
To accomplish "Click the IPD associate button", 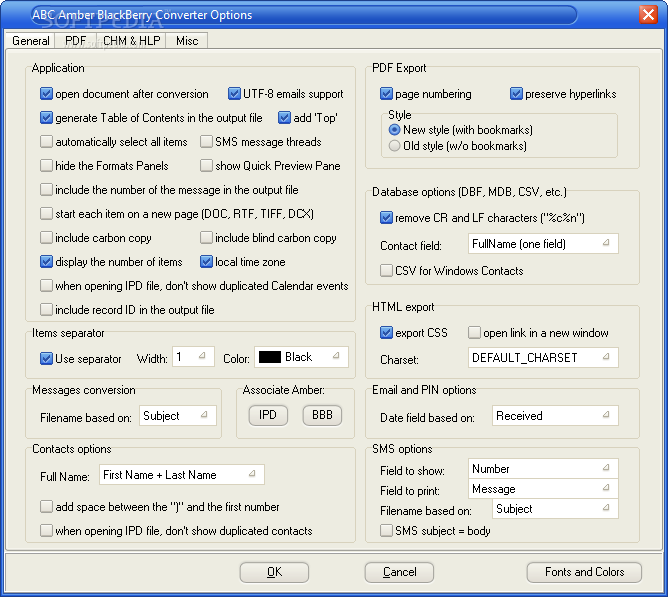I will (268, 415).
